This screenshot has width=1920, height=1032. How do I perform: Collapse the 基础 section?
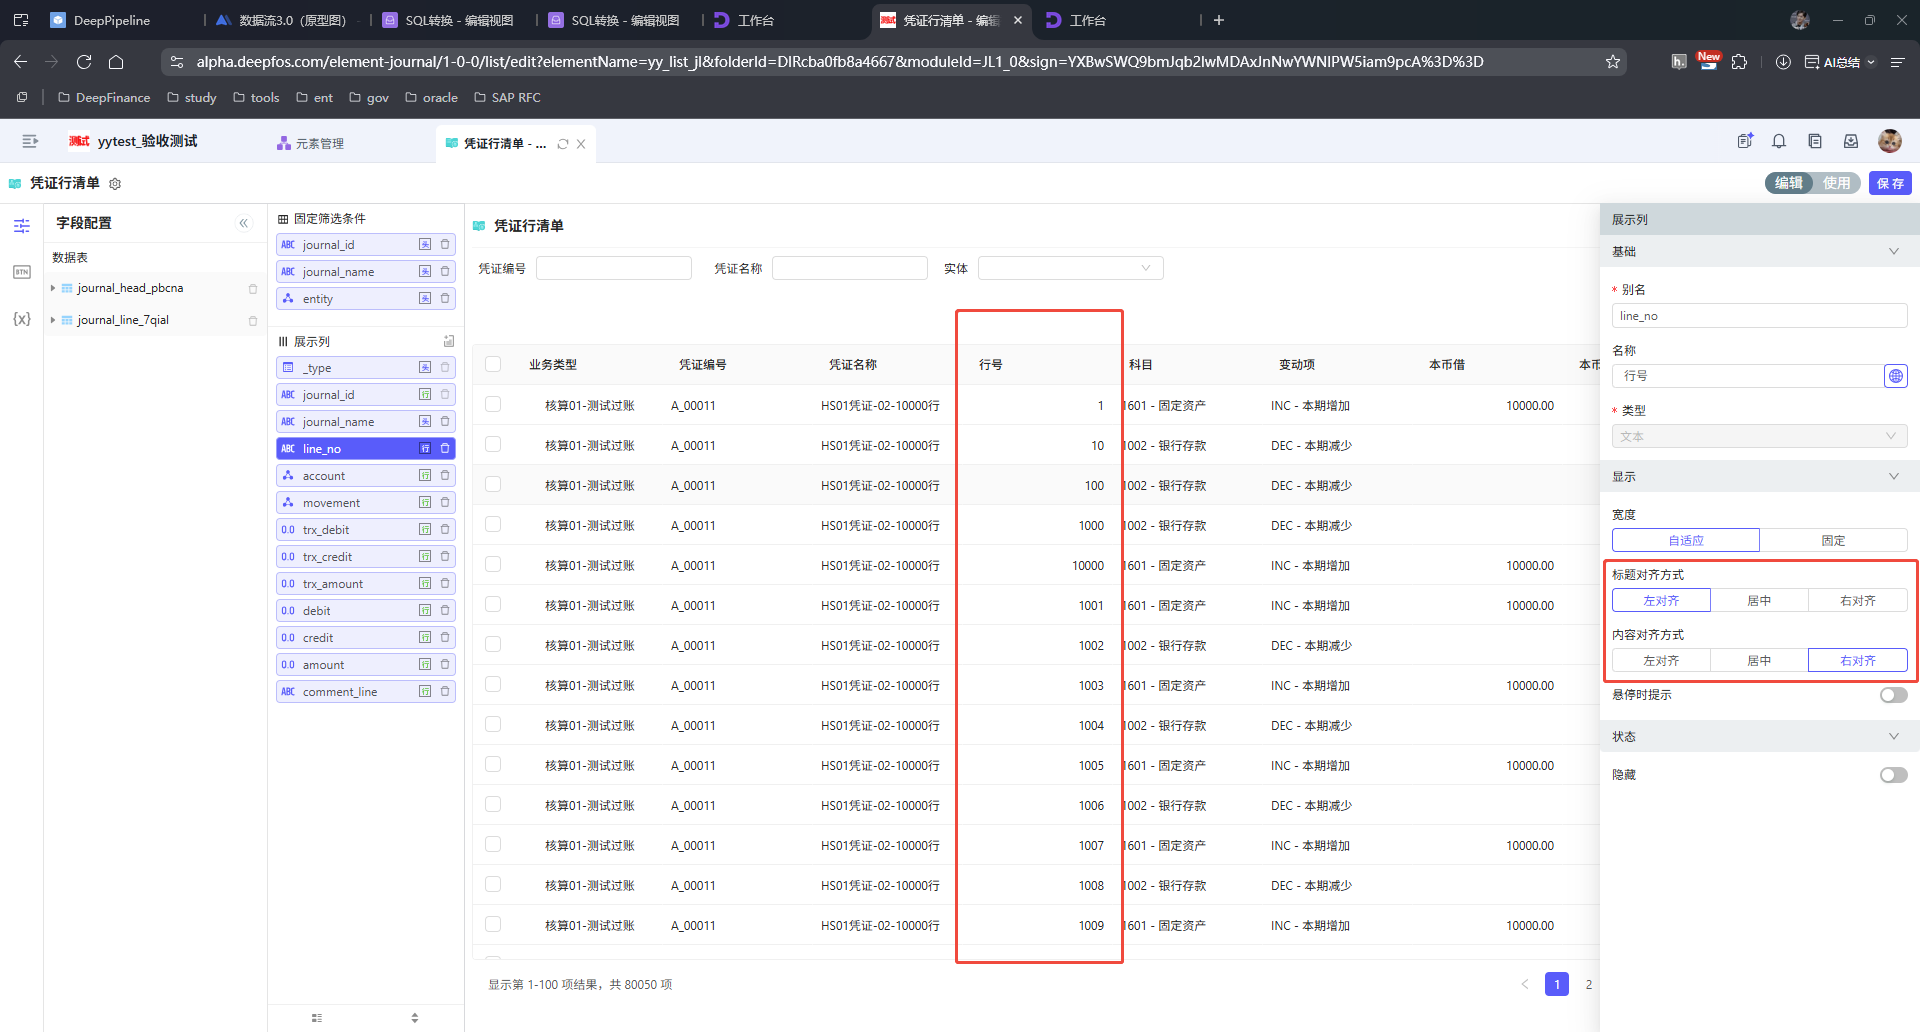(x=1893, y=252)
